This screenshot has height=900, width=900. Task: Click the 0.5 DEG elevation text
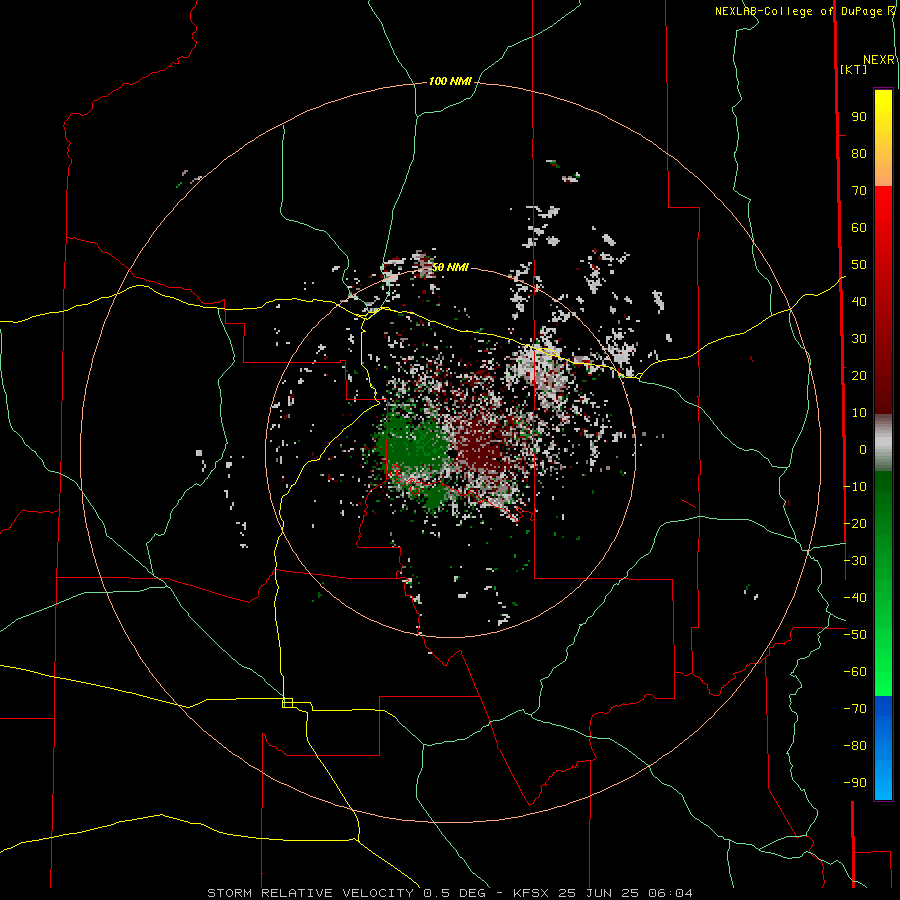(455, 893)
